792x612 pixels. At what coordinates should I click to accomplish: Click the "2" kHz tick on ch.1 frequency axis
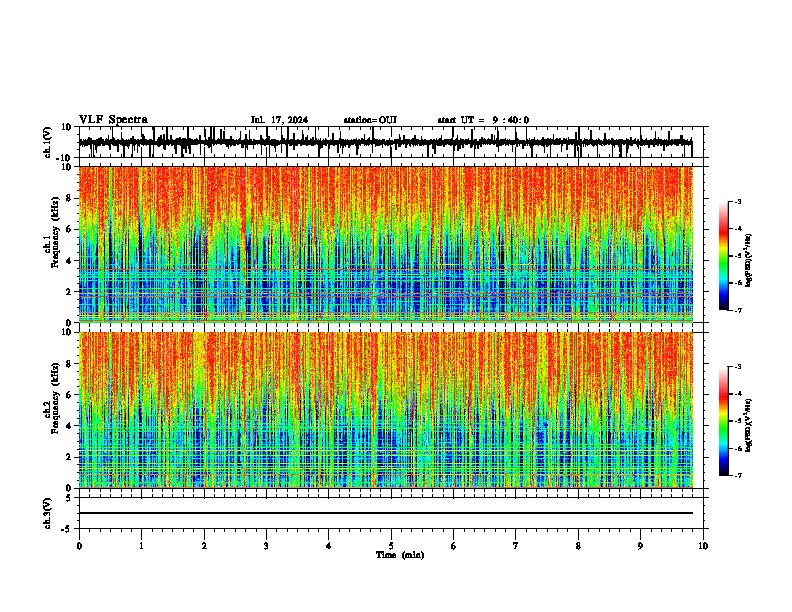(69, 291)
